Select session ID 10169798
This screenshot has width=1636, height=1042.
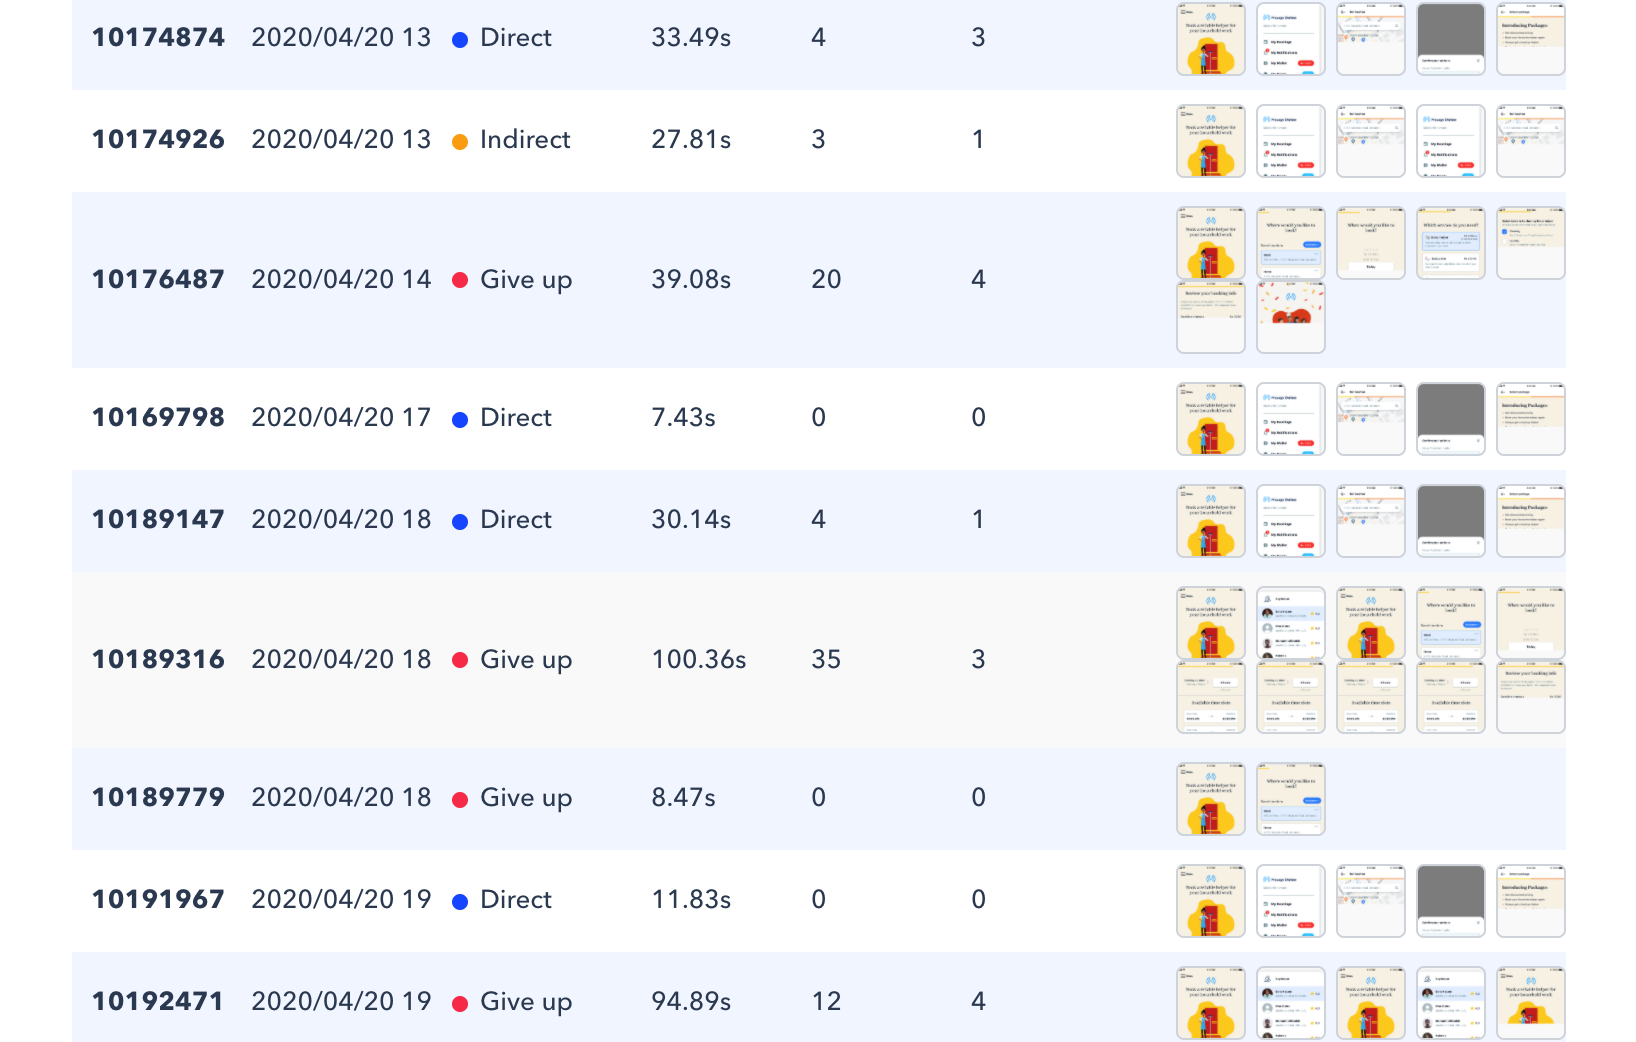tap(158, 418)
